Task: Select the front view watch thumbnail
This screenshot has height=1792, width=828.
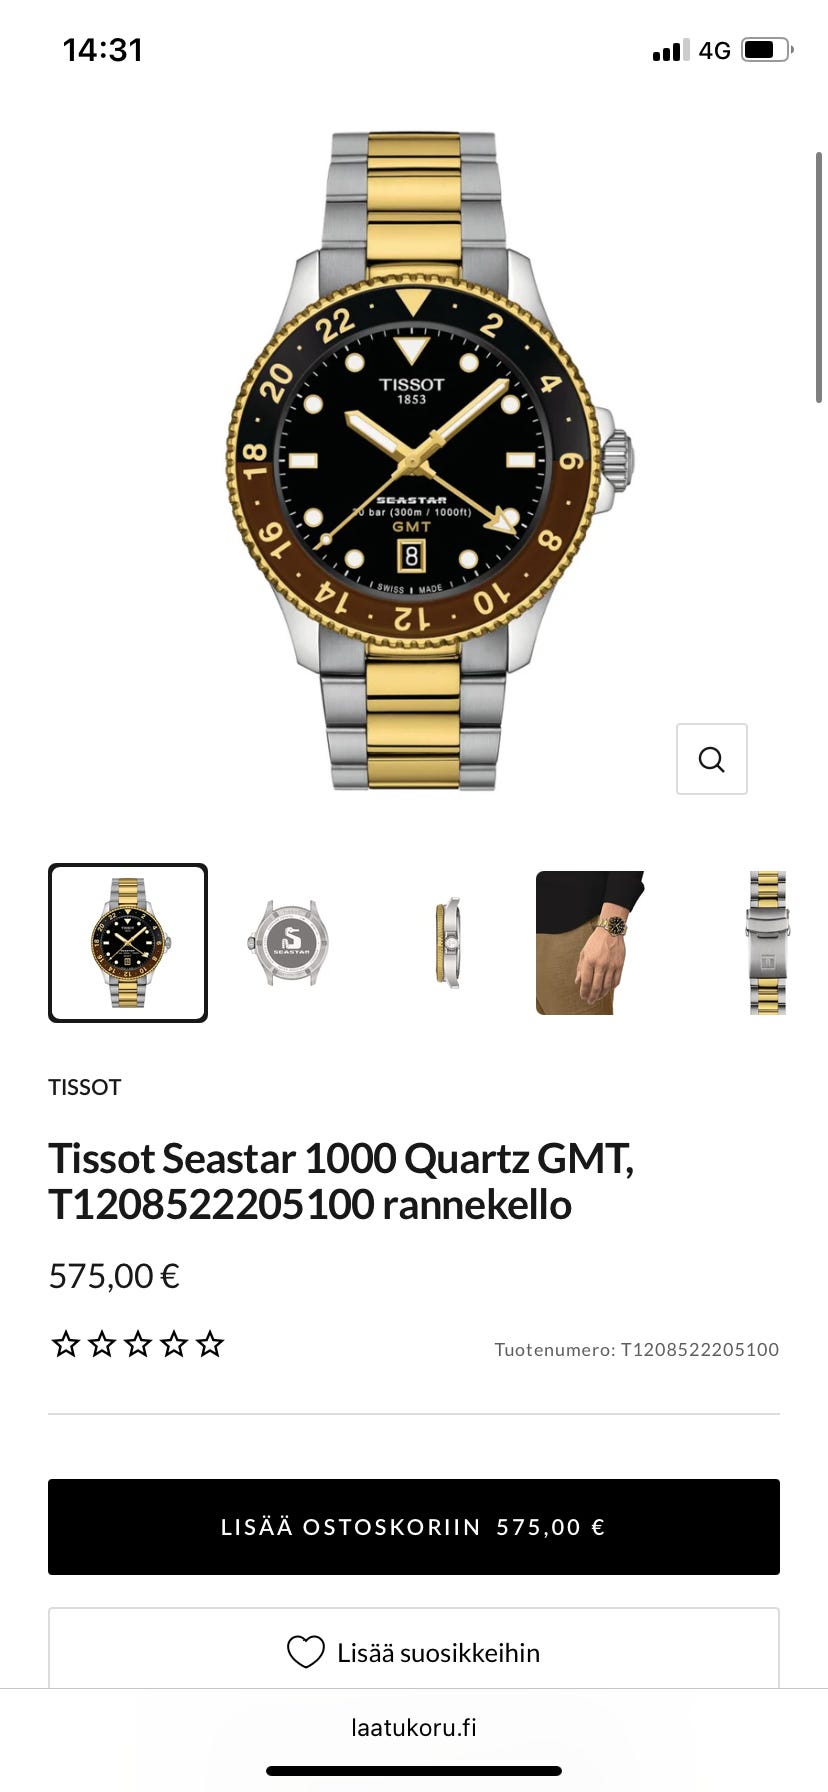Action: 128,943
